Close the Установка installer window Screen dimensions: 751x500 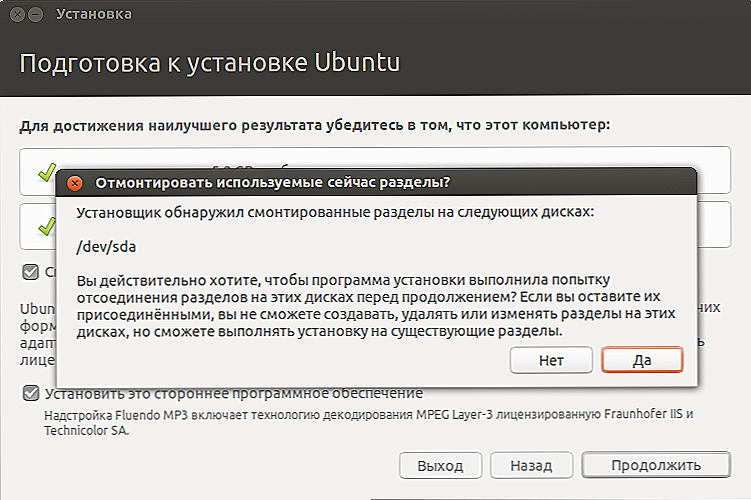[17, 15]
